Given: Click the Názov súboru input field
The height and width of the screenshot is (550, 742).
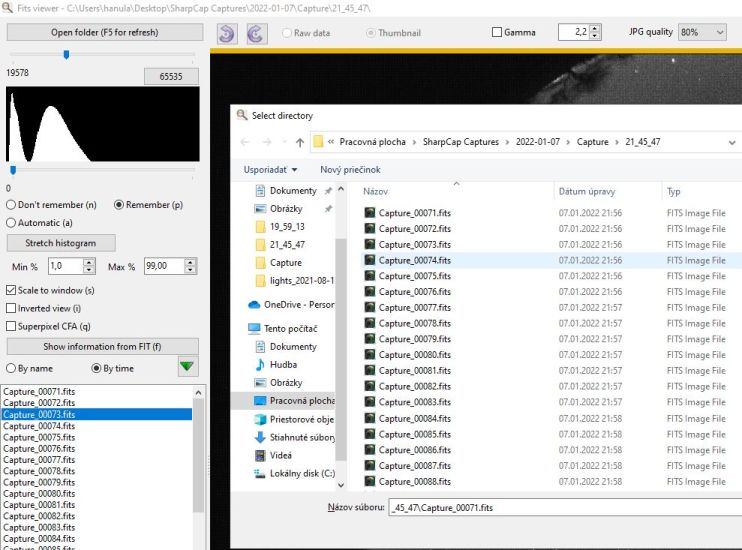Looking at the screenshot, I should point(565,507).
